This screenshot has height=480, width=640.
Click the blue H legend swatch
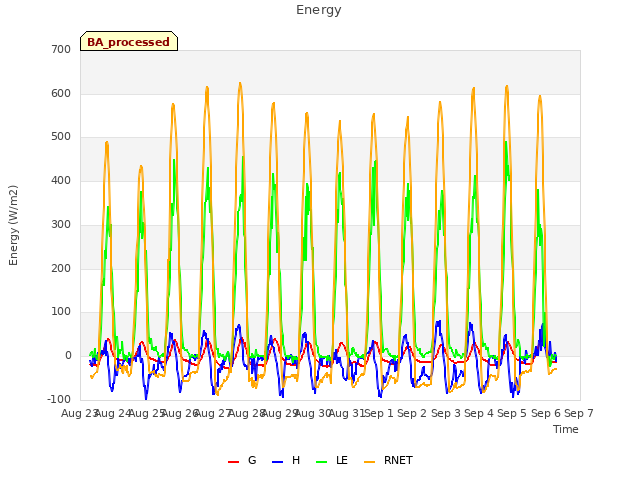(277, 462)
